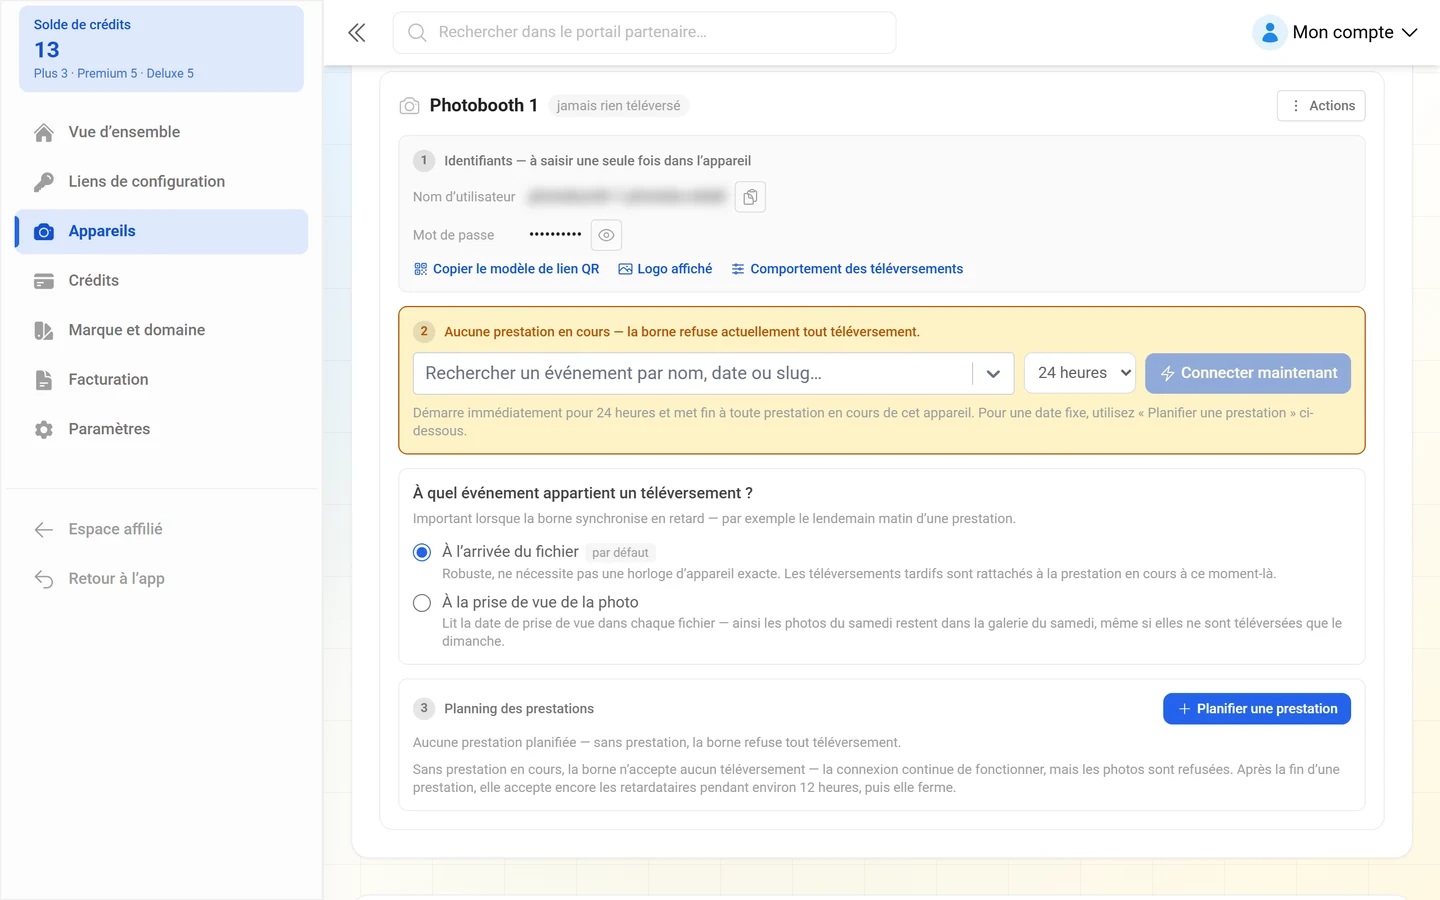
Task: Reveal the password with eye icon
Action: (606, 235)
